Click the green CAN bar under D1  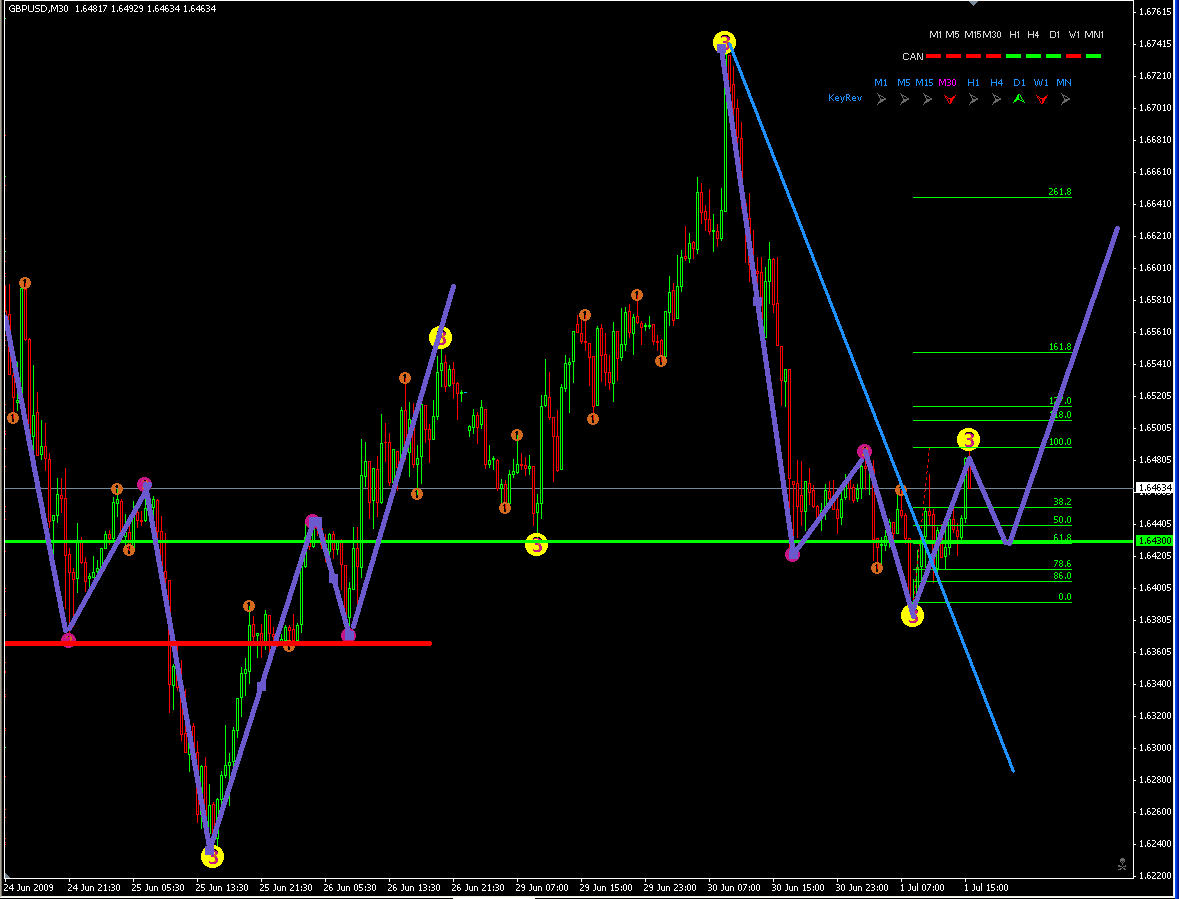(x=1054, y=56)
